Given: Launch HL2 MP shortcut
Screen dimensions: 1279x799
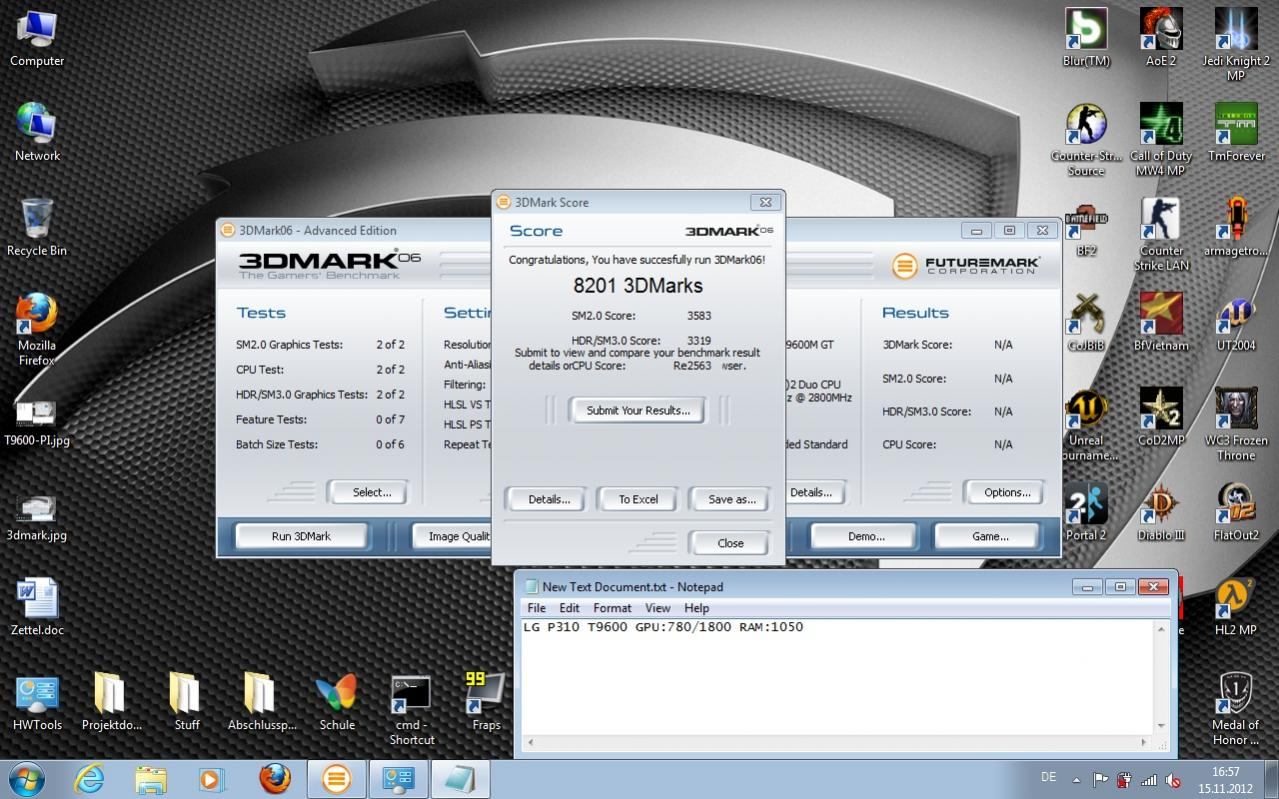Looking at the screenshot, I should click(1236, 607).
